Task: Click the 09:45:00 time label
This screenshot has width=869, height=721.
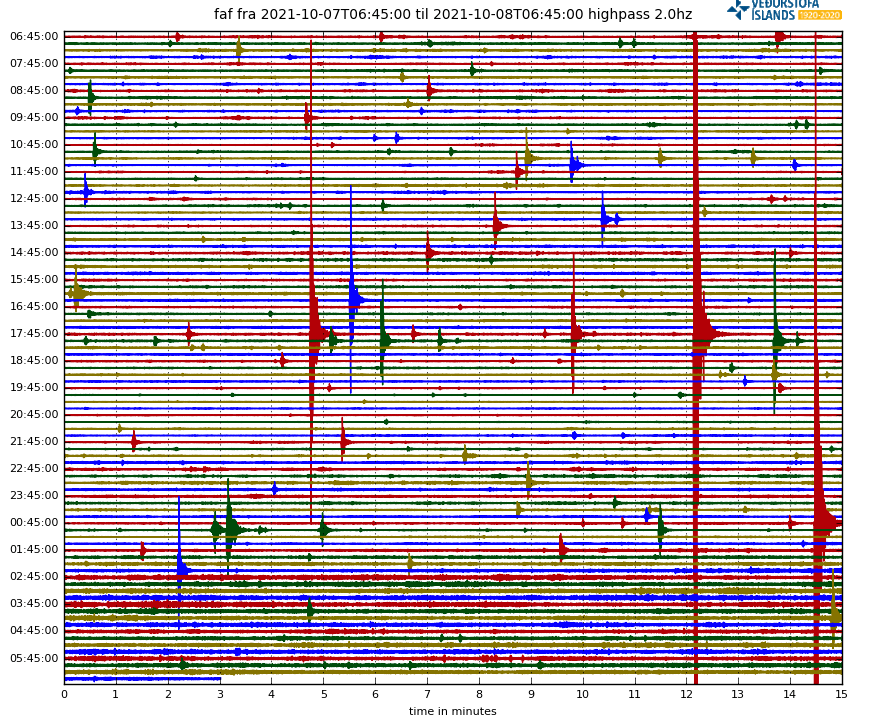Action: pyautogui.click(x=34, y=117)
